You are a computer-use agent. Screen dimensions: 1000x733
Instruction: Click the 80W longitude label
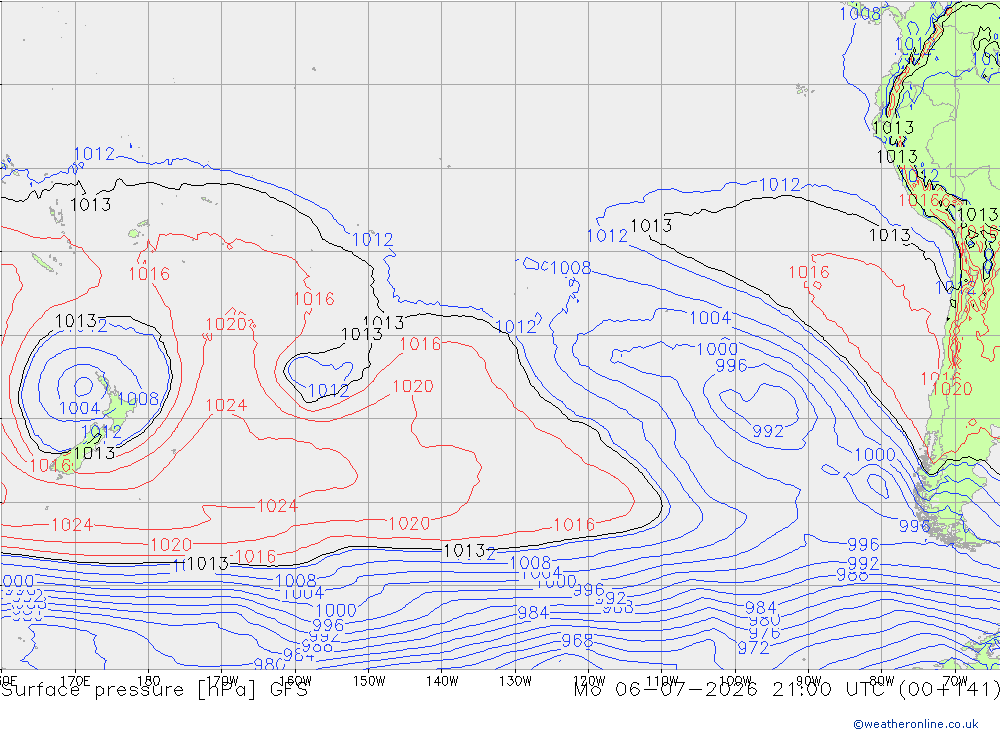(x=882, y=681)
